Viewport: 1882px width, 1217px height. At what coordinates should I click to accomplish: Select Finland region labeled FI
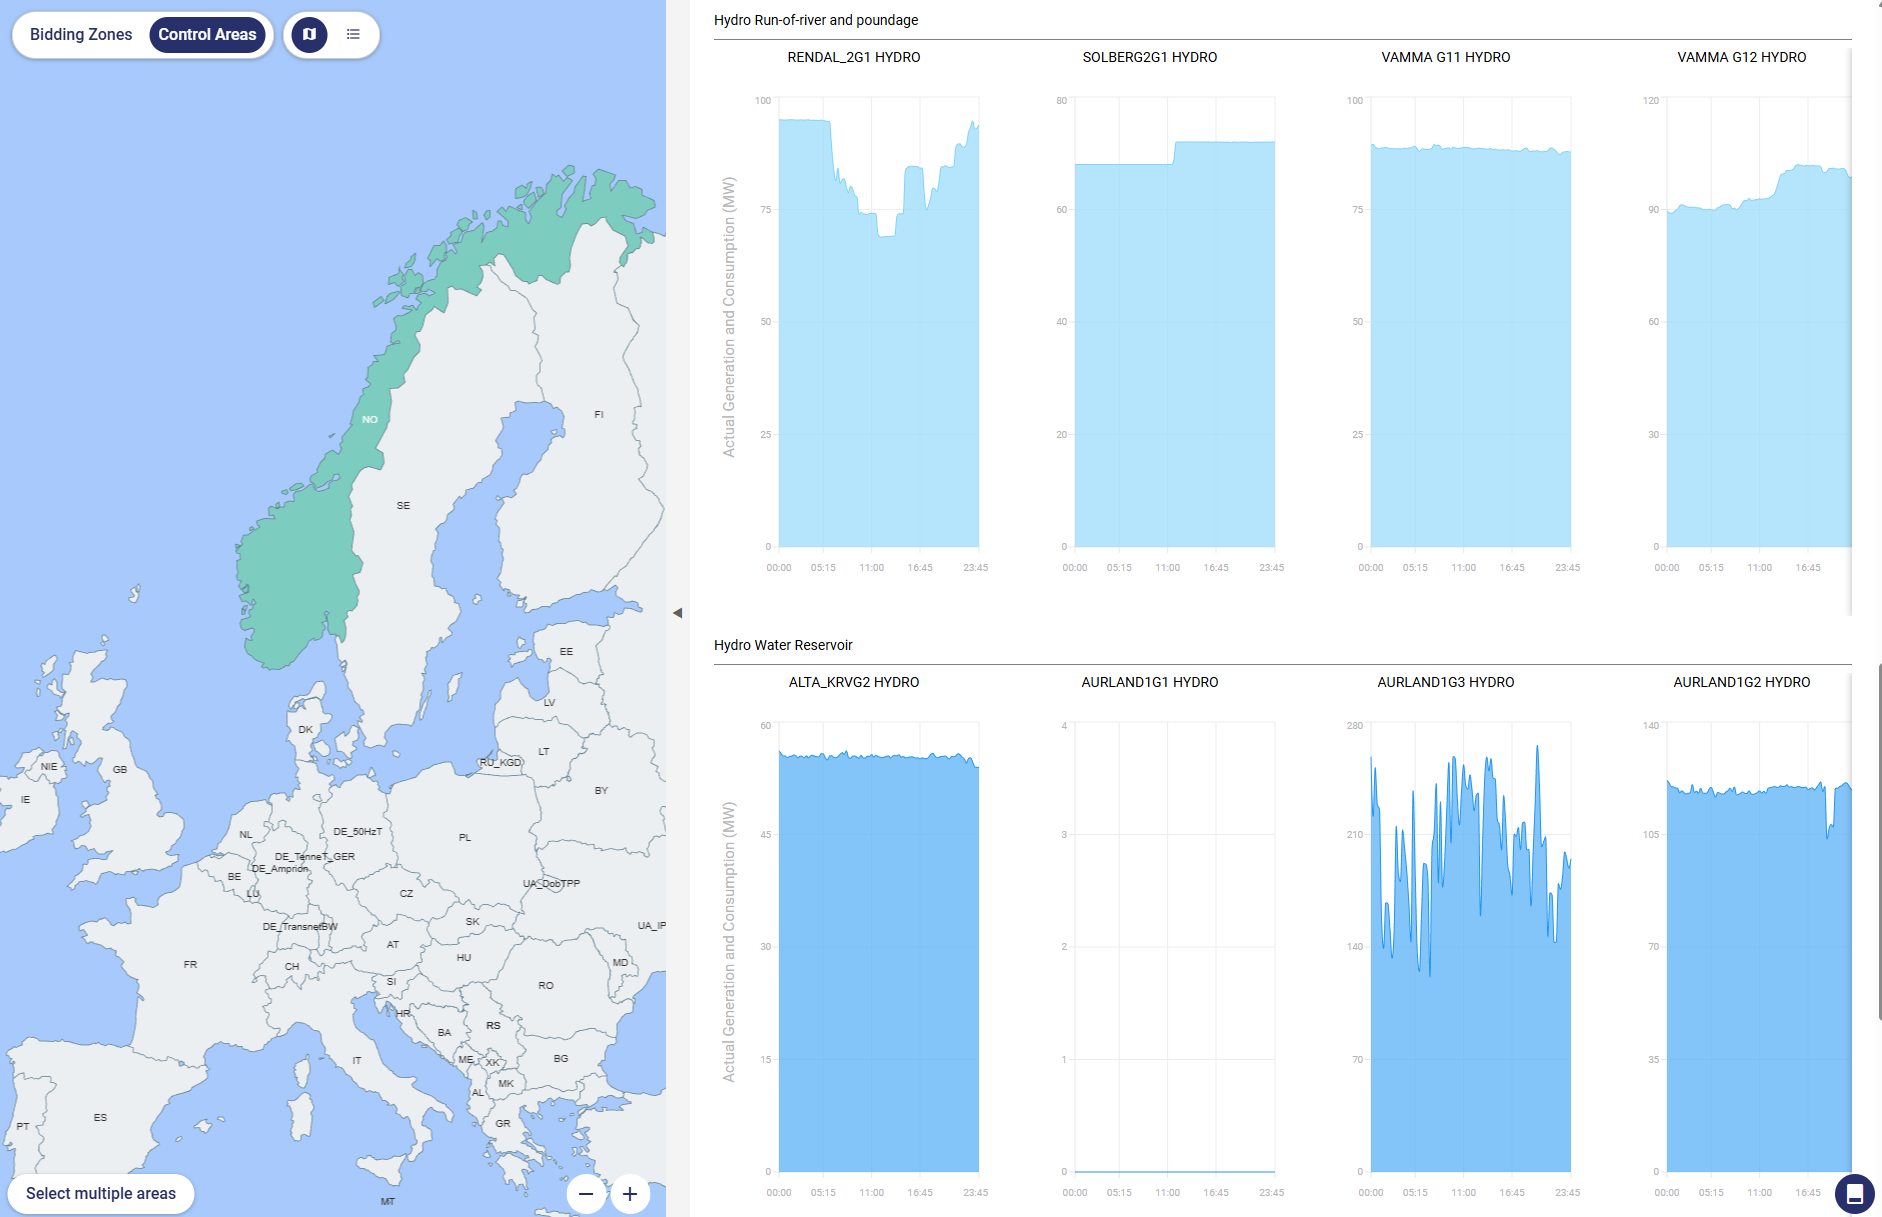pyautogui.click(x=598, y=414)
